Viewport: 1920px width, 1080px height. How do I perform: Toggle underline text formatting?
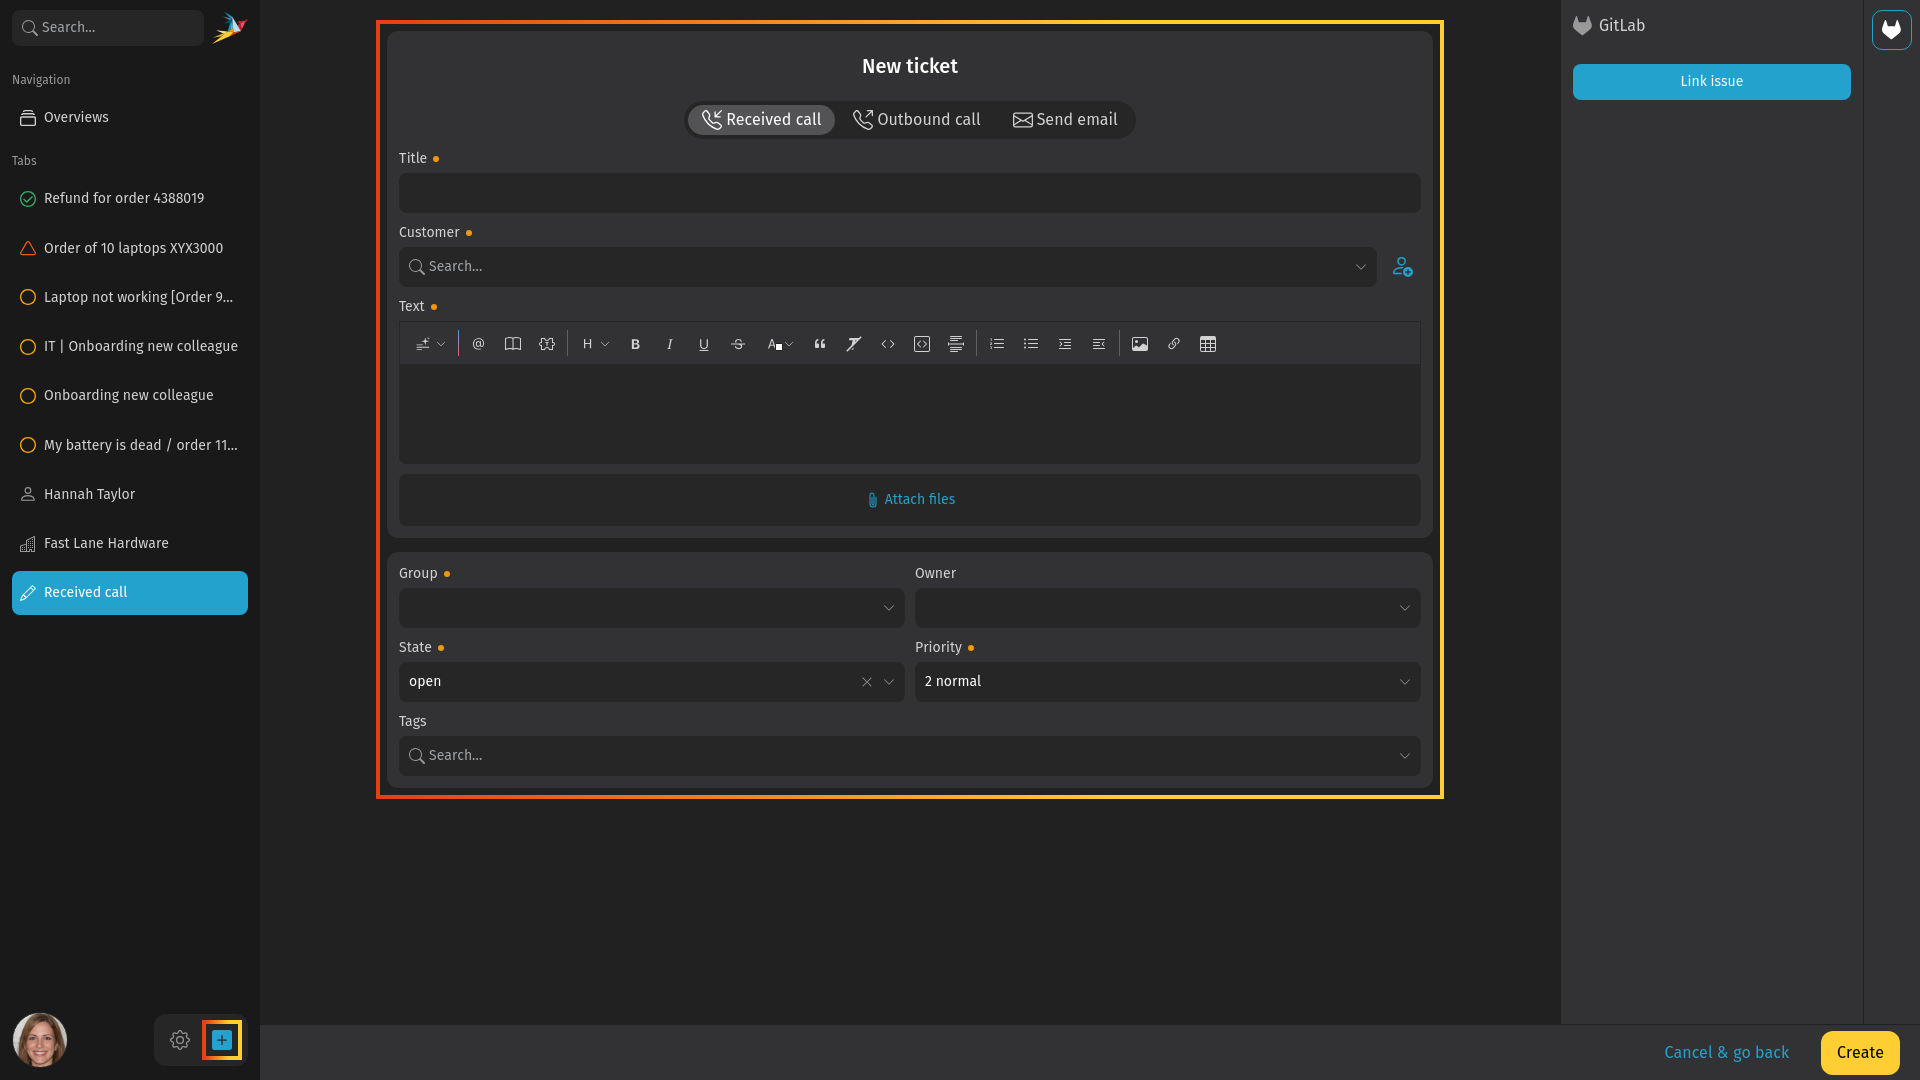click(x=704, y=344)
